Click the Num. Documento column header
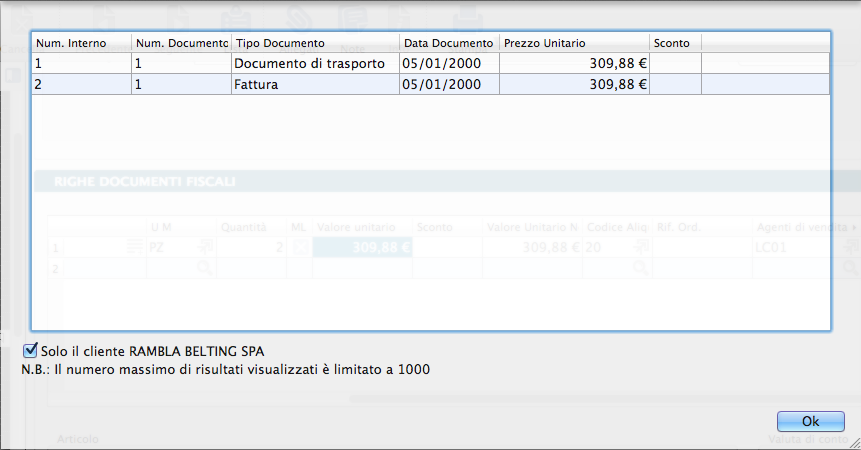Viewport: 861px width, 450px height. (x=181, y=43)
